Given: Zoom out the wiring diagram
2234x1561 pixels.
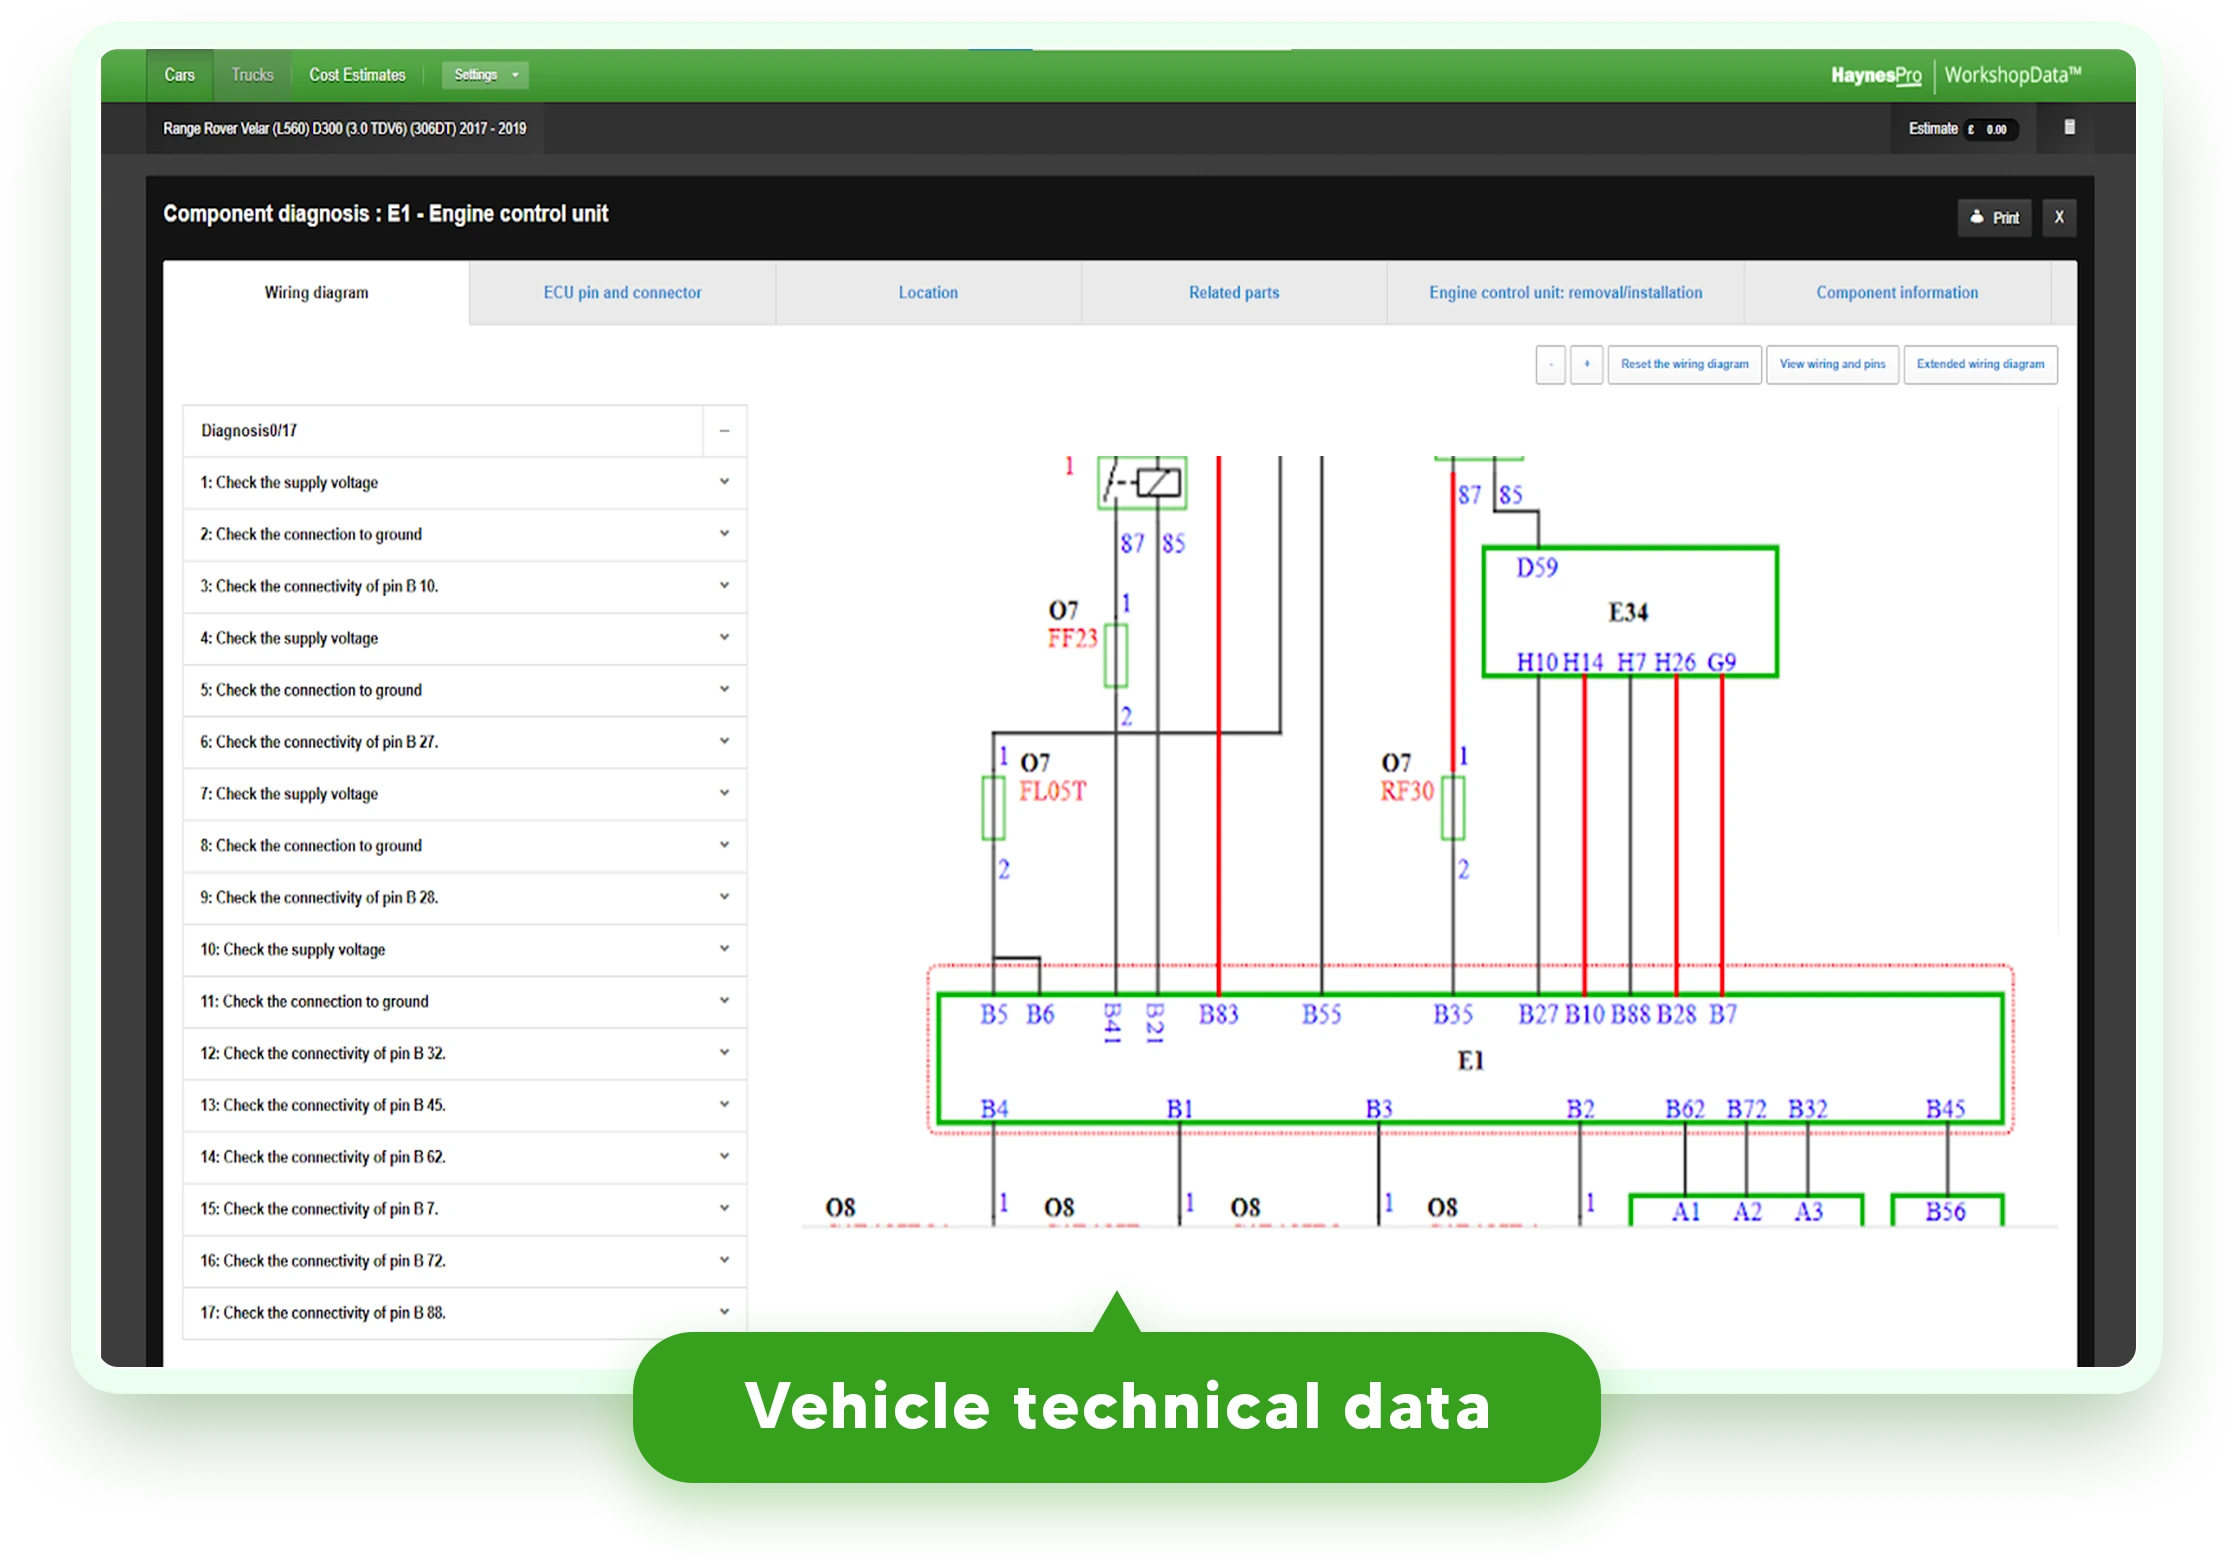Looking at the screenshot, I should 1550,364.
